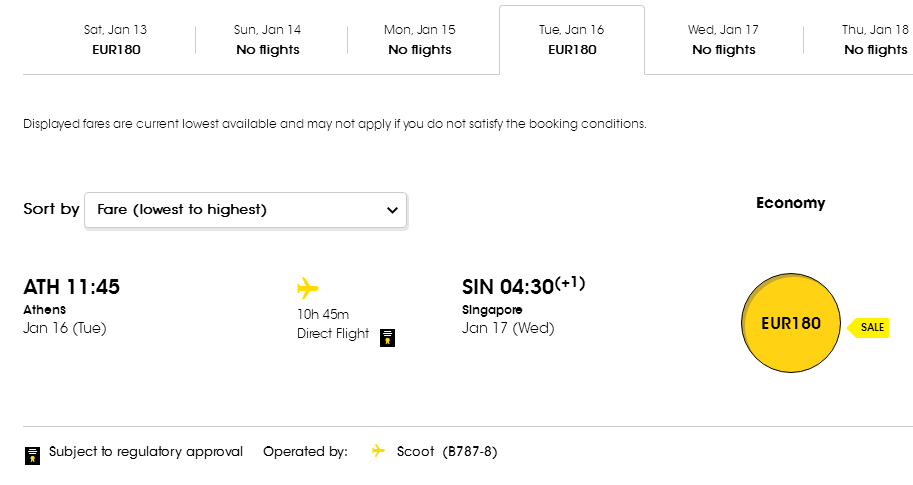Select the Wed, Jan 17 date tab
The image size is (913, 485).
coord(724,40)
